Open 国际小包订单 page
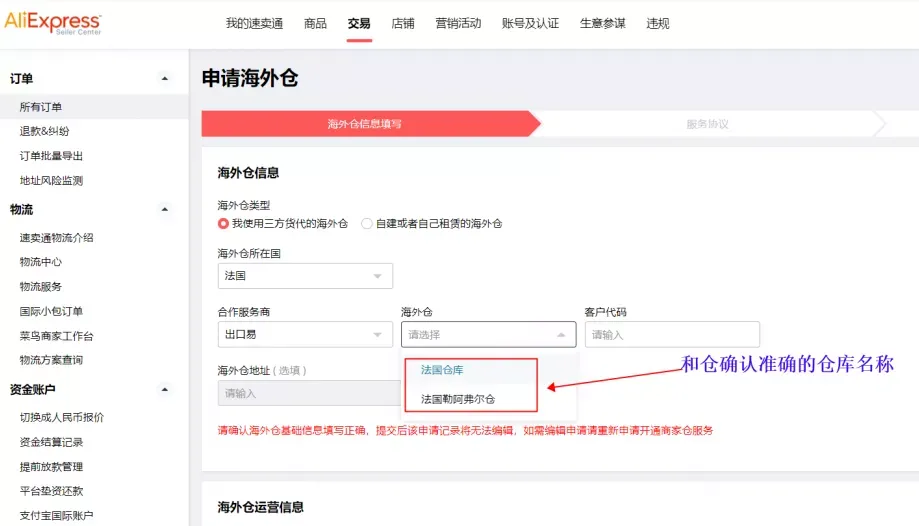This screenshot has width=919, height=526. point(51,311)
